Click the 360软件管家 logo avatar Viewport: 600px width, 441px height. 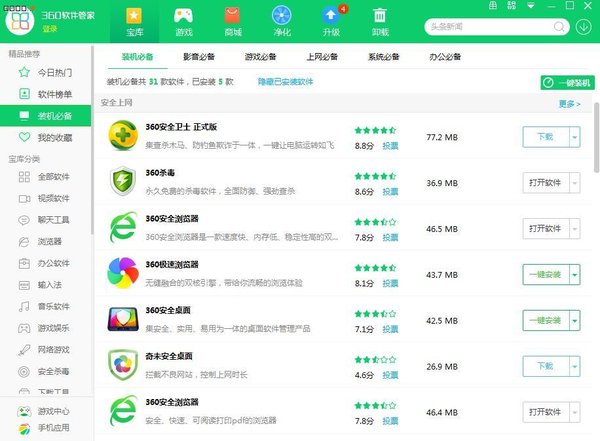click(x=20, y=21)
